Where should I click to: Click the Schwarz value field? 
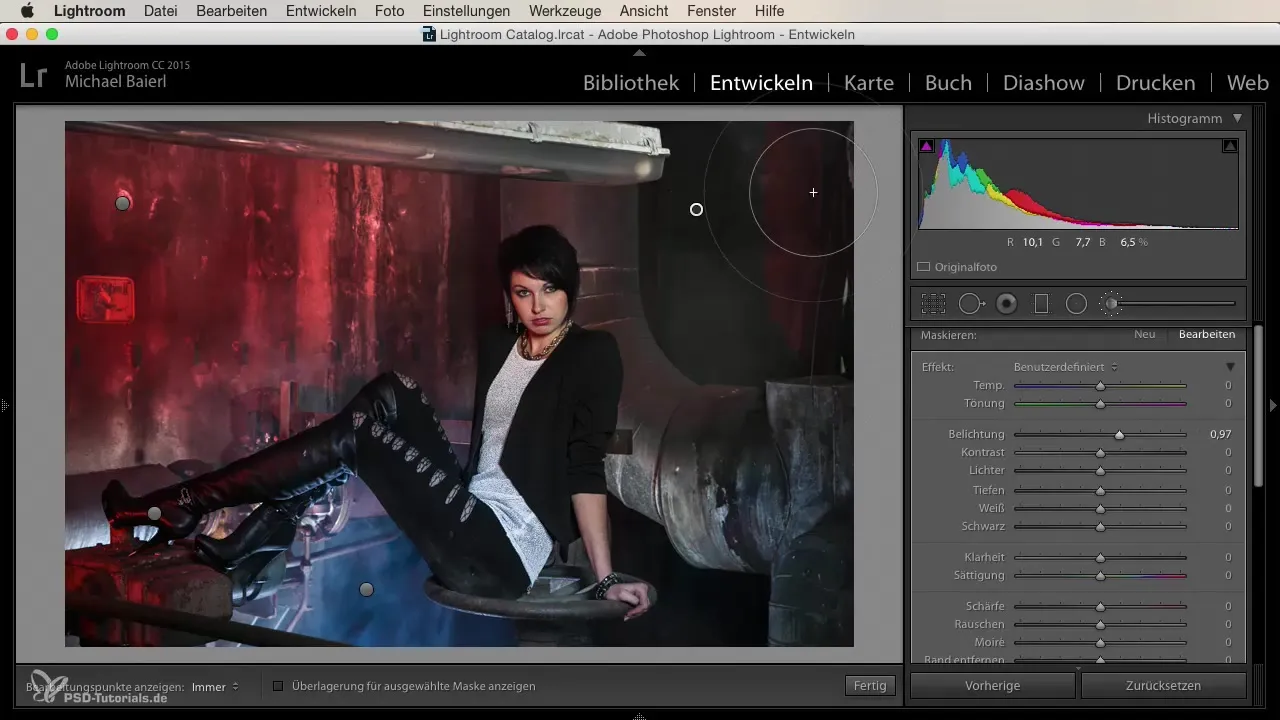click(1227, 526)
